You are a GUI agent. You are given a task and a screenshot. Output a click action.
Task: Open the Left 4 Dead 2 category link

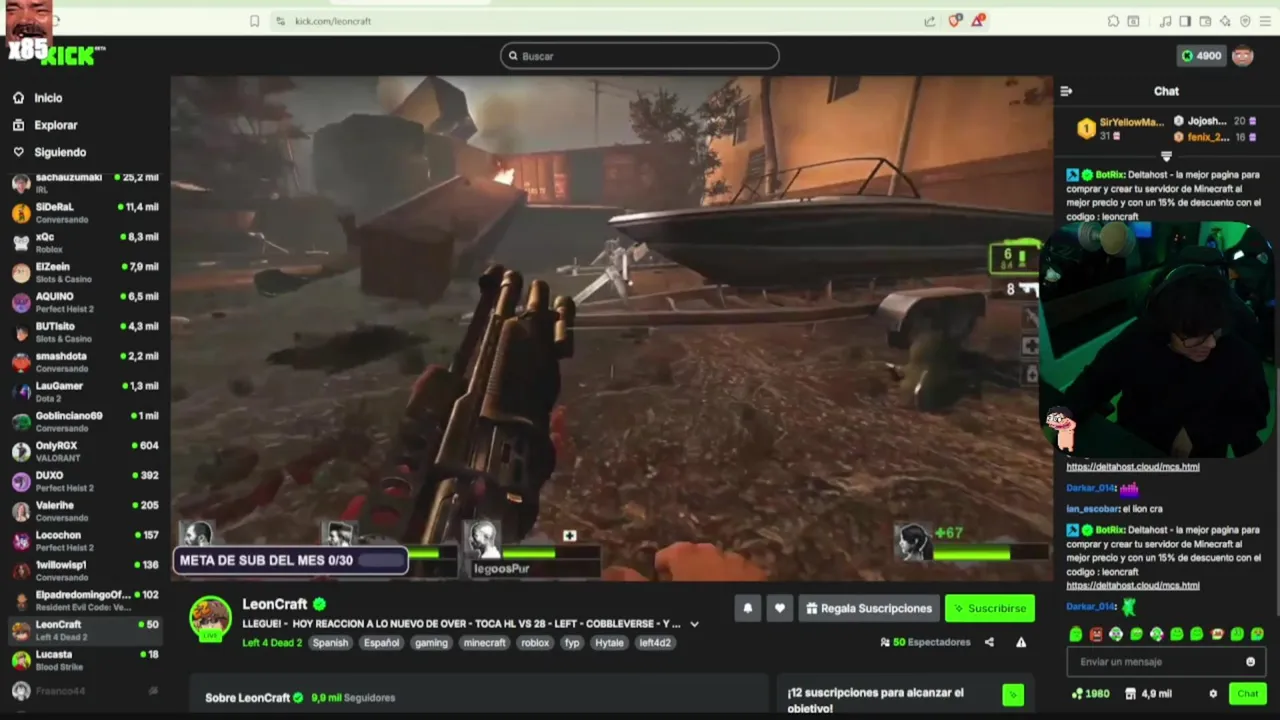(272, 643)
